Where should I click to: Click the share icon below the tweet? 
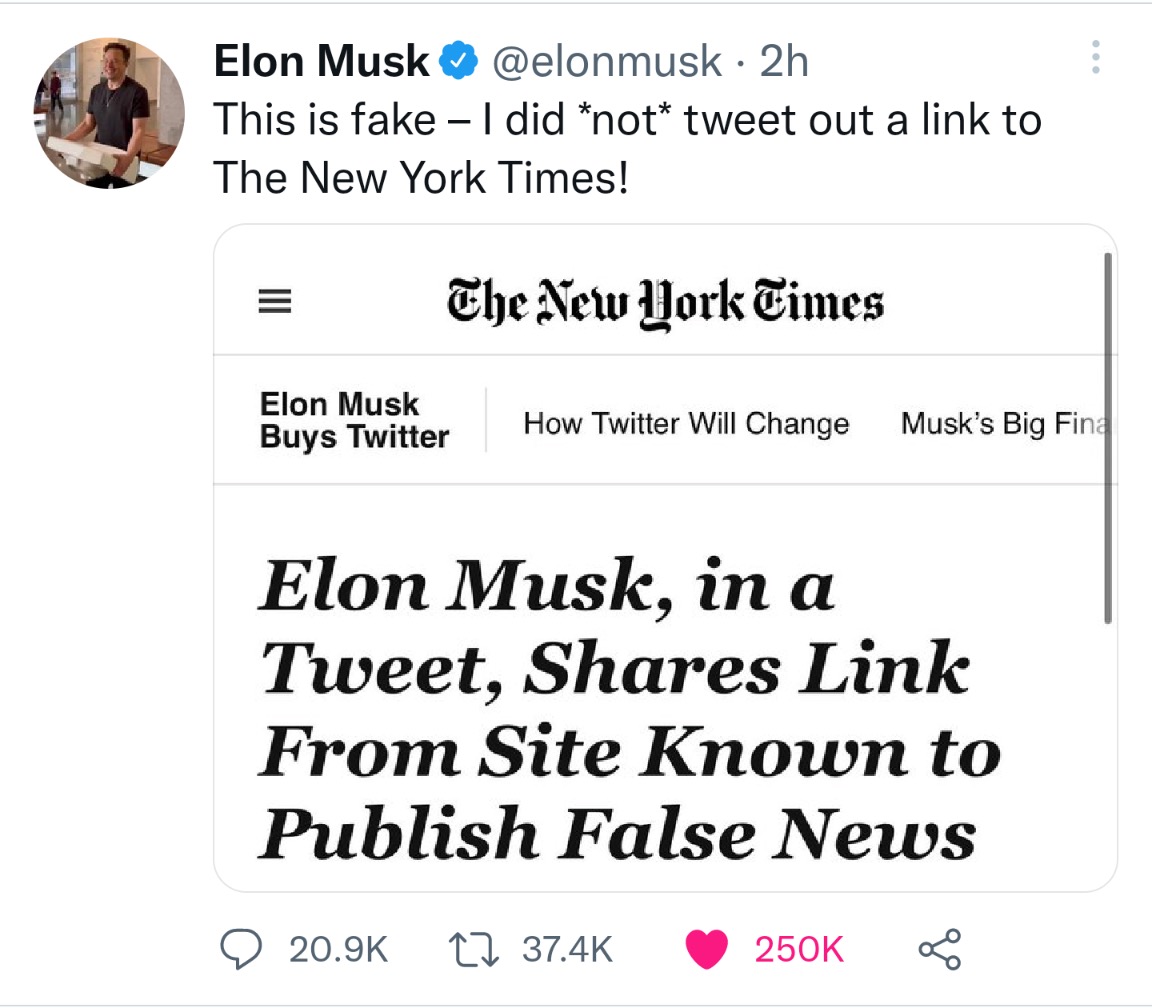point(939,948)
